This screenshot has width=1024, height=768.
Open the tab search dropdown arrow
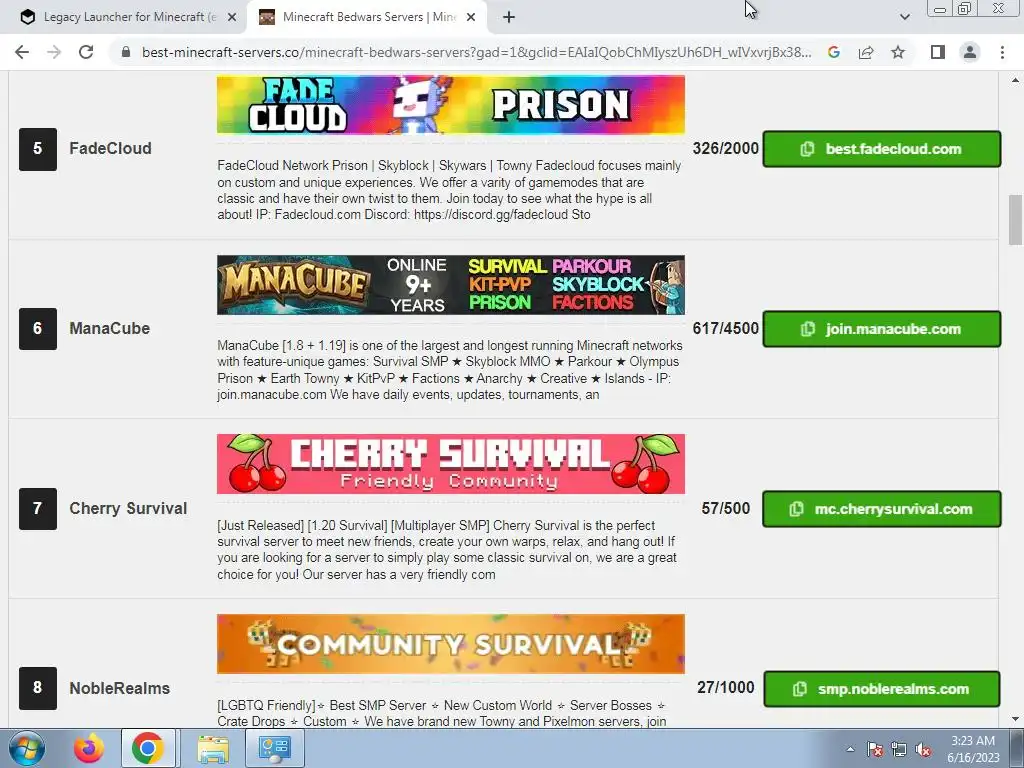(904, 17)
